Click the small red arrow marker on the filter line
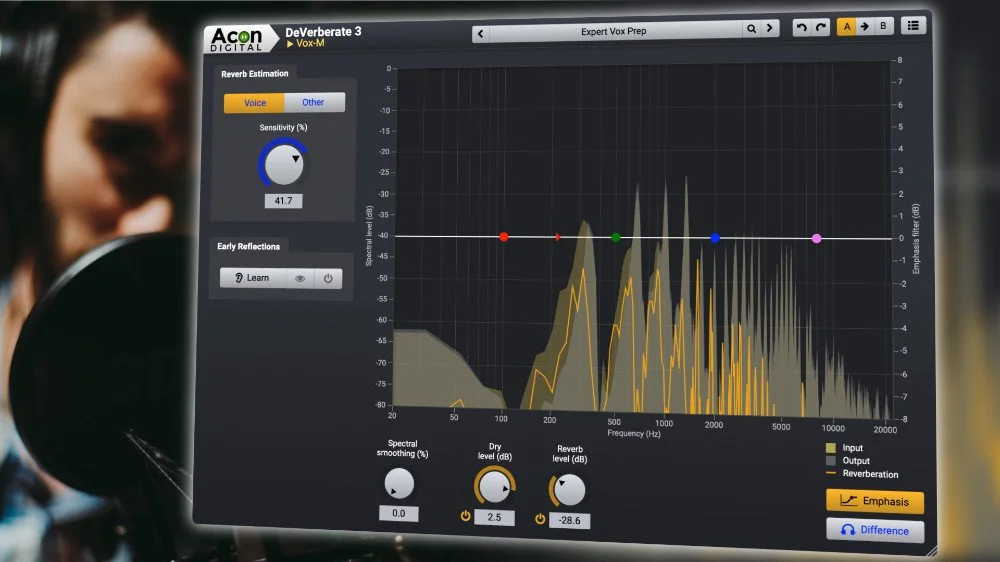This screenshot has height=562, width=1000. 558,237
